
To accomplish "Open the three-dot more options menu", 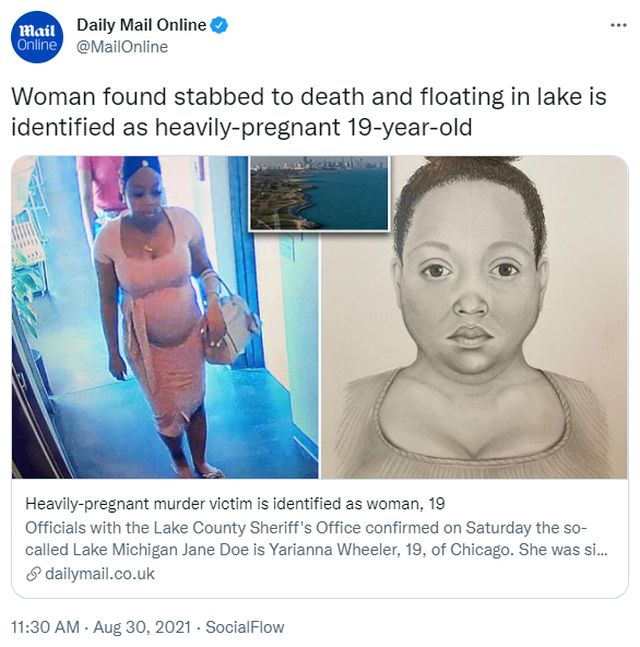I will tap(618, 25).
